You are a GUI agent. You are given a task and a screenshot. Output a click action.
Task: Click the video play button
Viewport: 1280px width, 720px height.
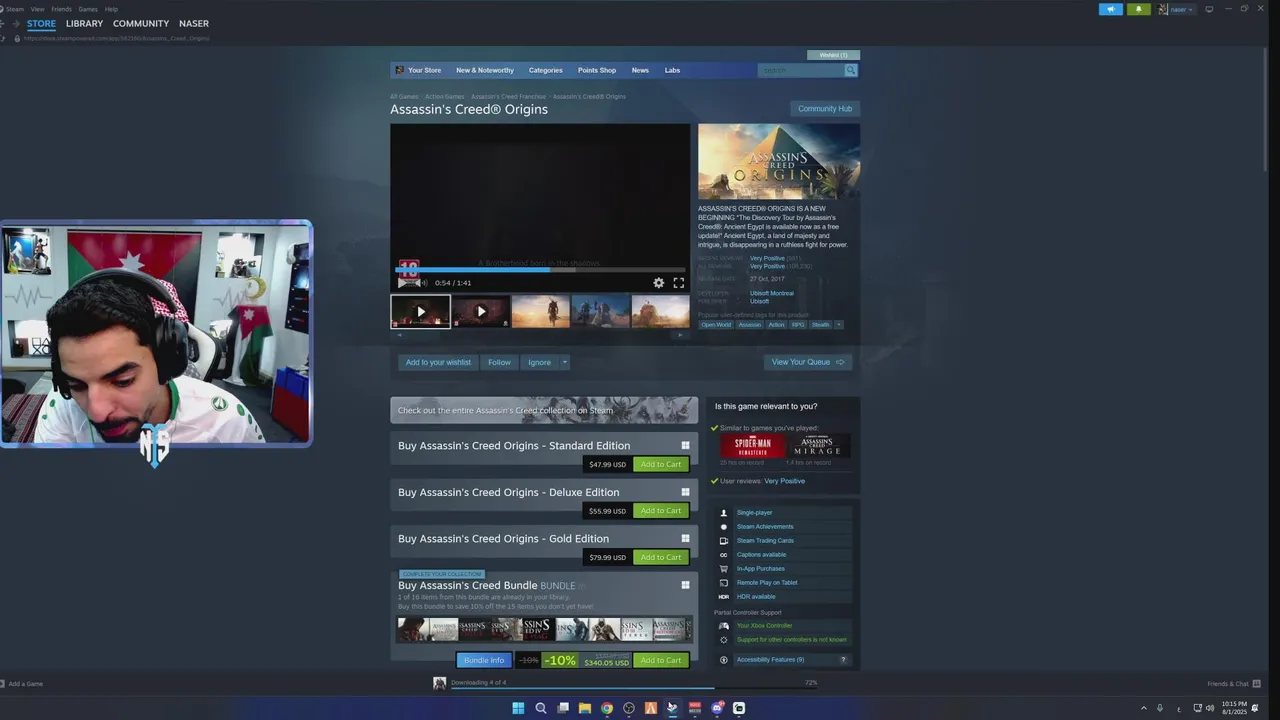[402, 283]
